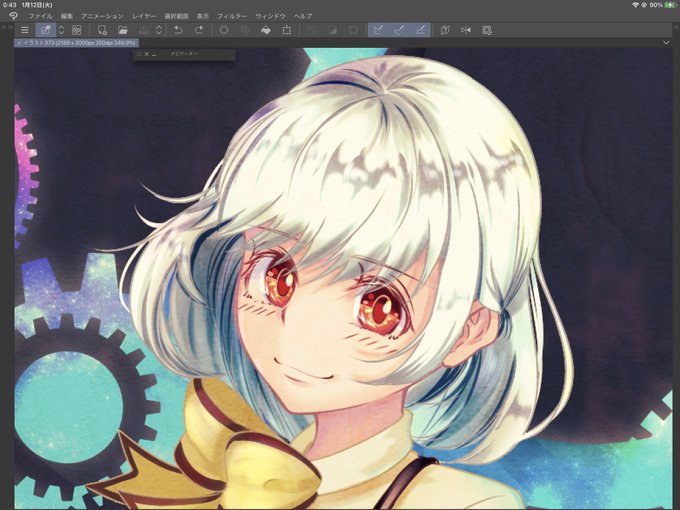
Task: Open the ファイル menu
Action: coord(40,16)
